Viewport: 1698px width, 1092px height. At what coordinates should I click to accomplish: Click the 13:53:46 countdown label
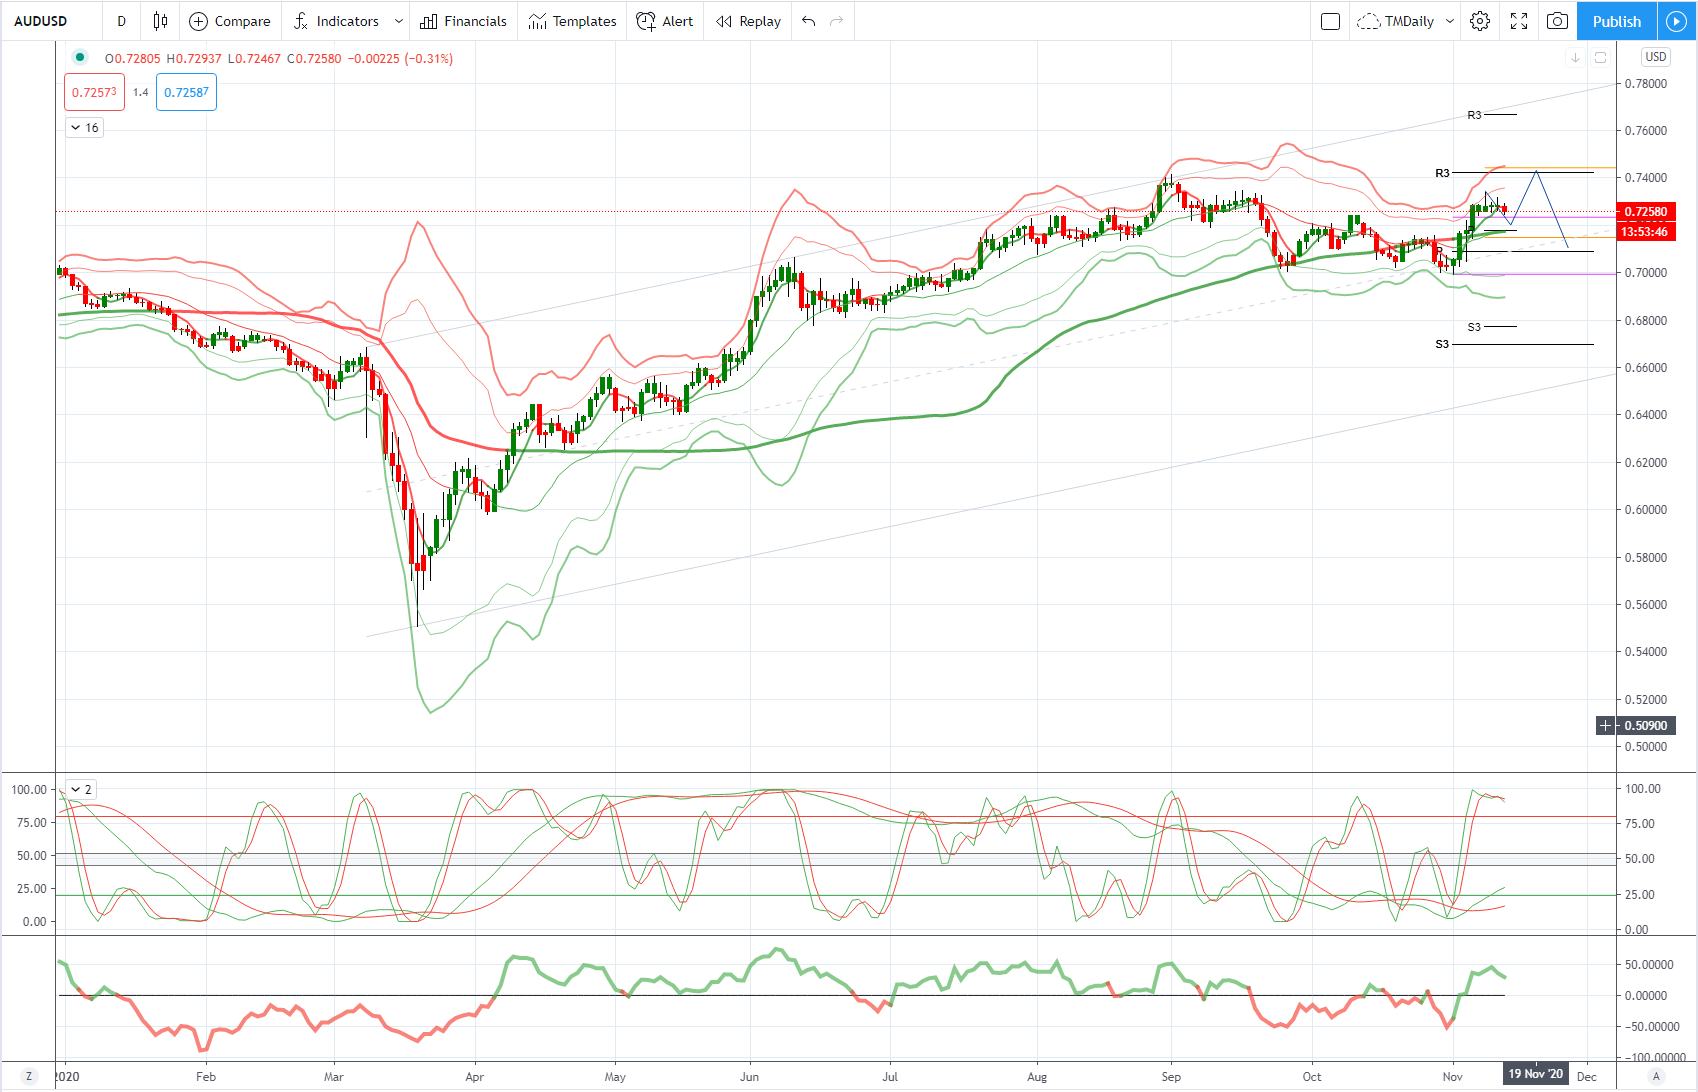point(1644,231)
